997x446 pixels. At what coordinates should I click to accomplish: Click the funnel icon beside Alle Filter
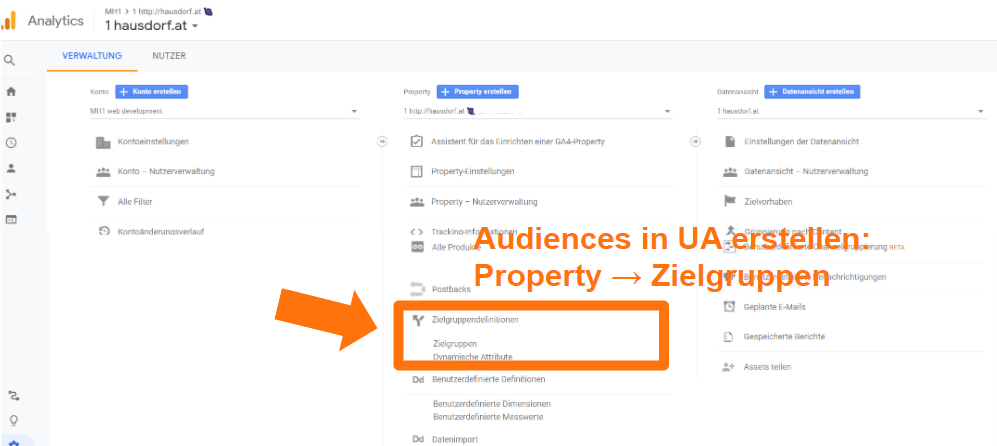pyautogui.click(x=103, y=202)
